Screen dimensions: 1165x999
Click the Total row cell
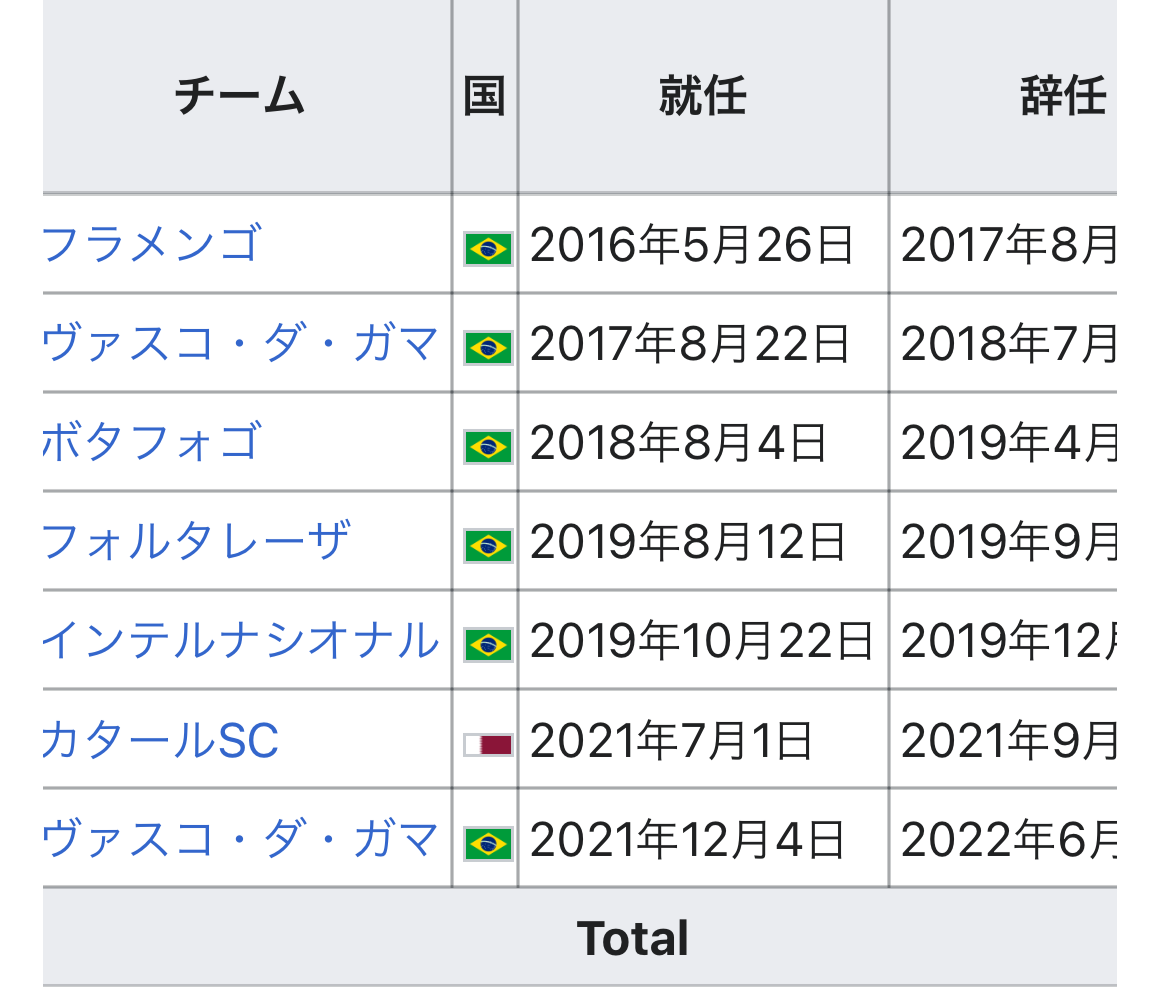click(x=632, y=938)
